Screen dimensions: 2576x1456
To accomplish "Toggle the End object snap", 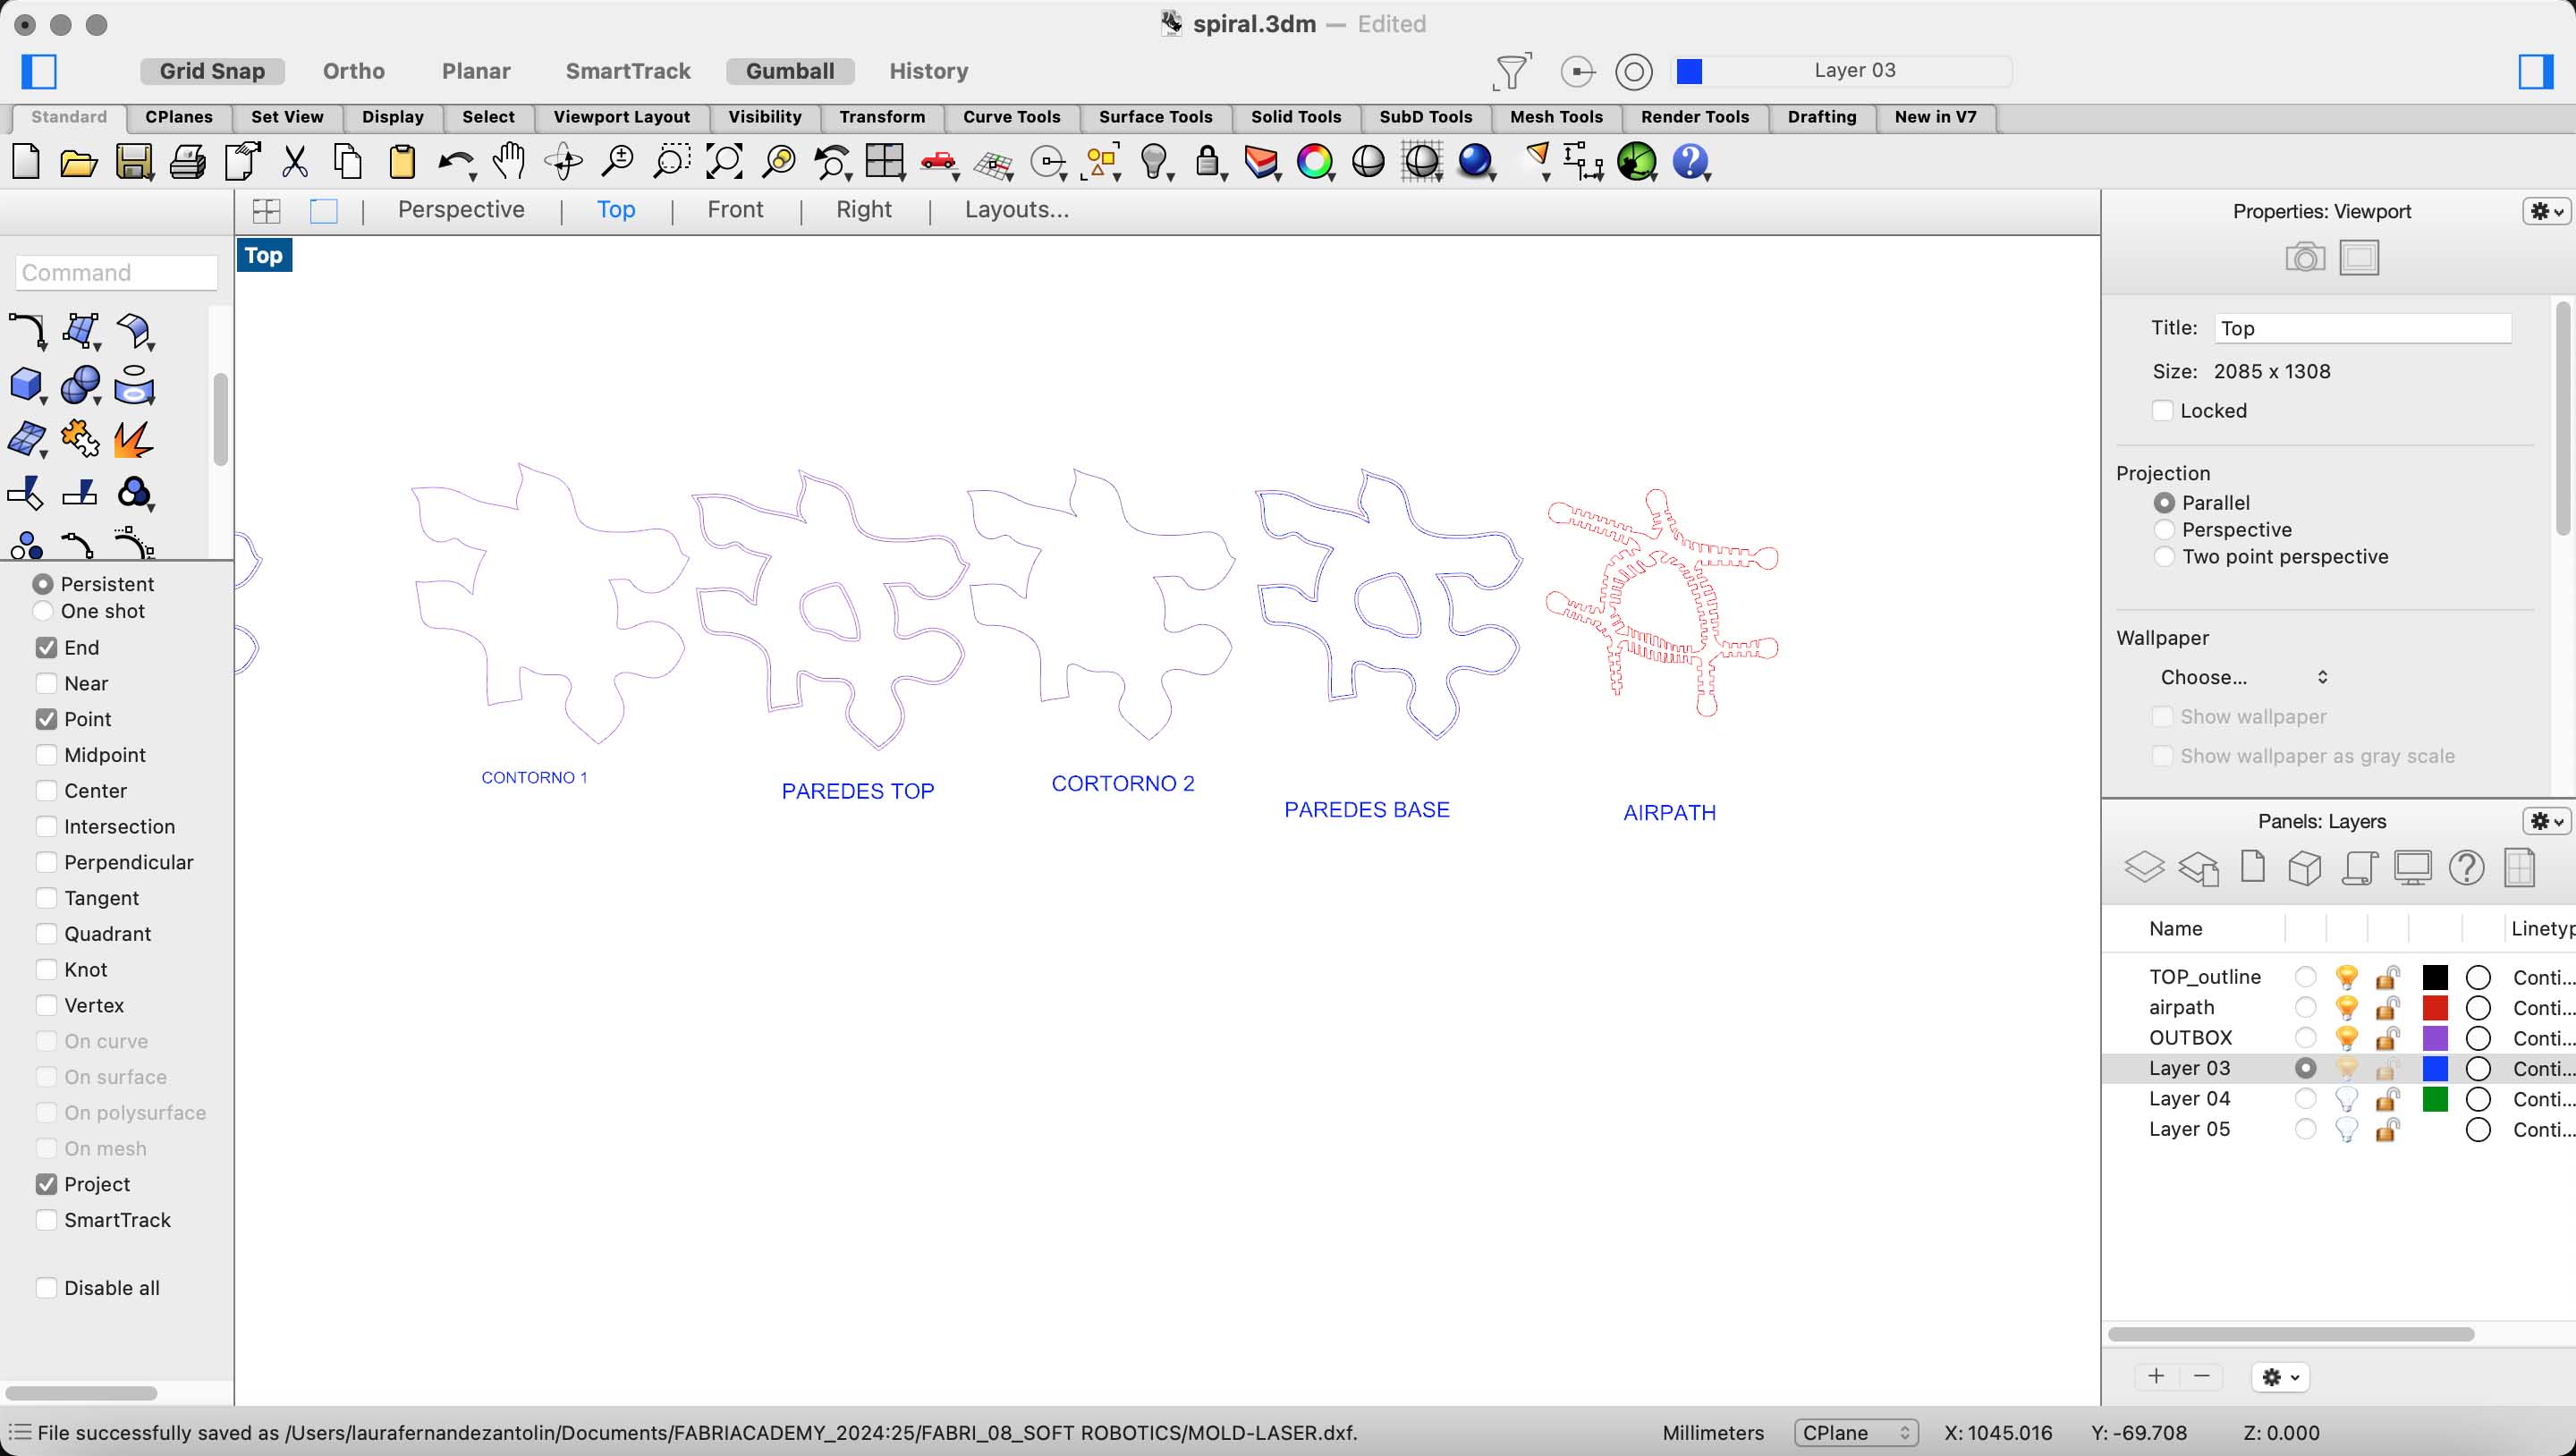I will coord(46,647).
